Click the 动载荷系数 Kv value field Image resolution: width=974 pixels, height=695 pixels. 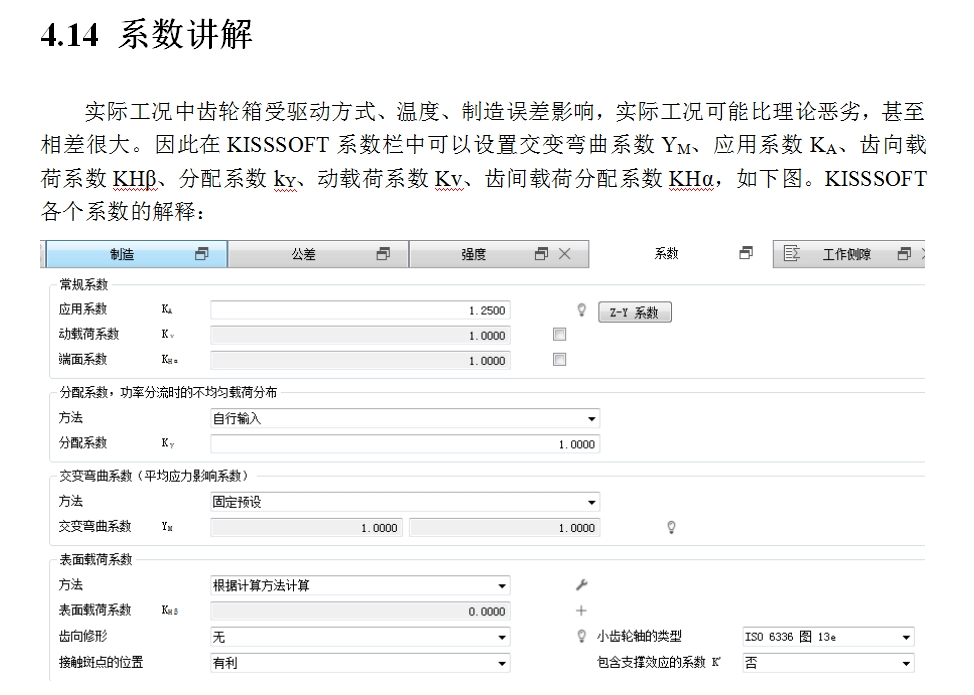[360, 335]
